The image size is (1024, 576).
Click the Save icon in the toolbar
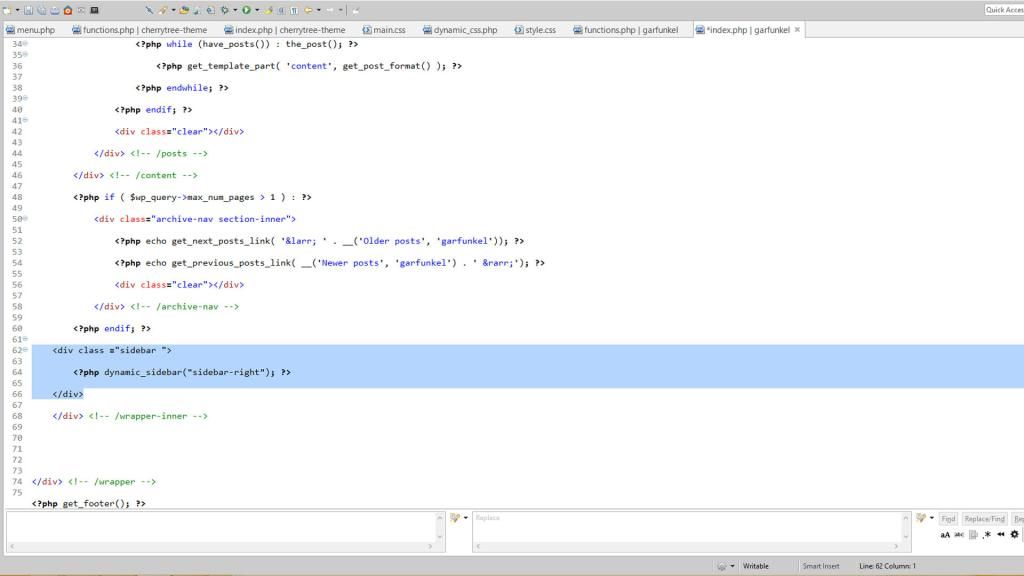(x=29, y=10)
